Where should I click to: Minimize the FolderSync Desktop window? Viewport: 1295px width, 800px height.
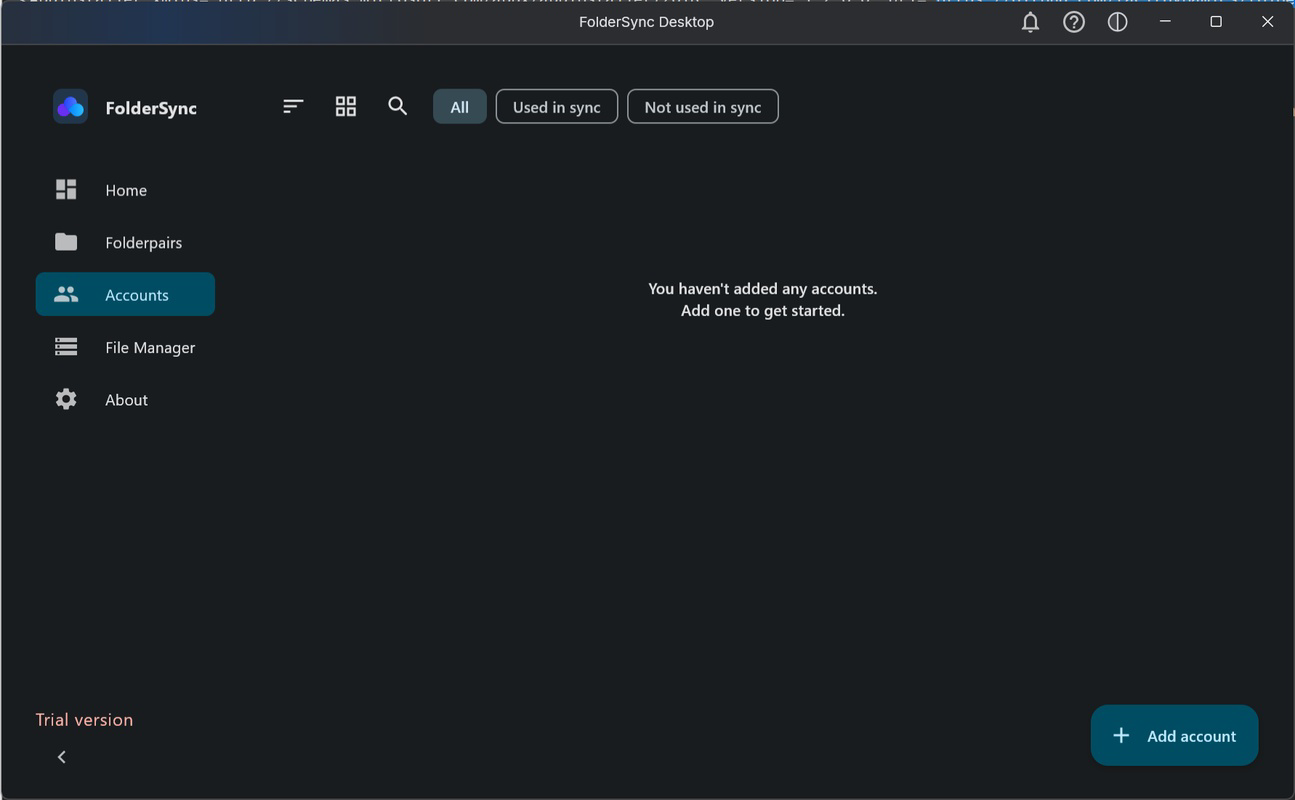coord(1165,21)
